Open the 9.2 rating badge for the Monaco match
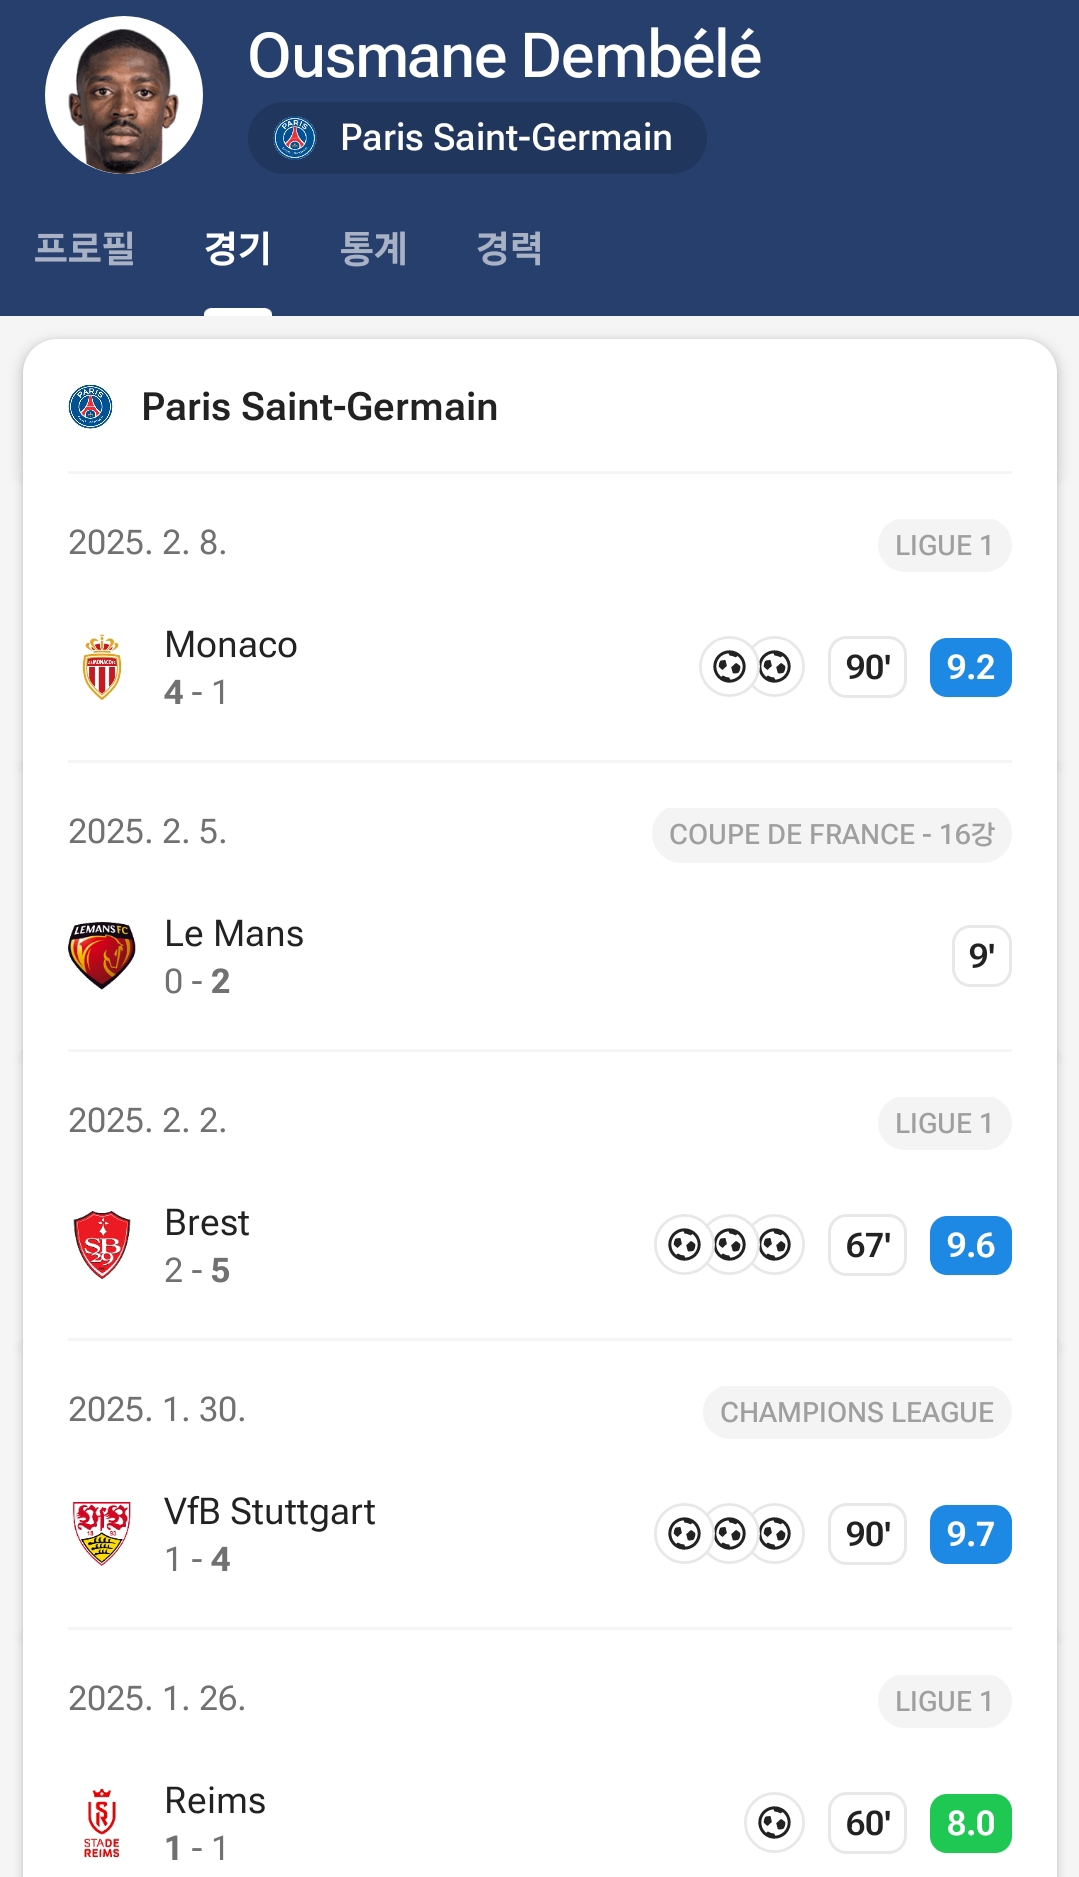This screenshot has height=1877, width=1079. tap(970, 667)
